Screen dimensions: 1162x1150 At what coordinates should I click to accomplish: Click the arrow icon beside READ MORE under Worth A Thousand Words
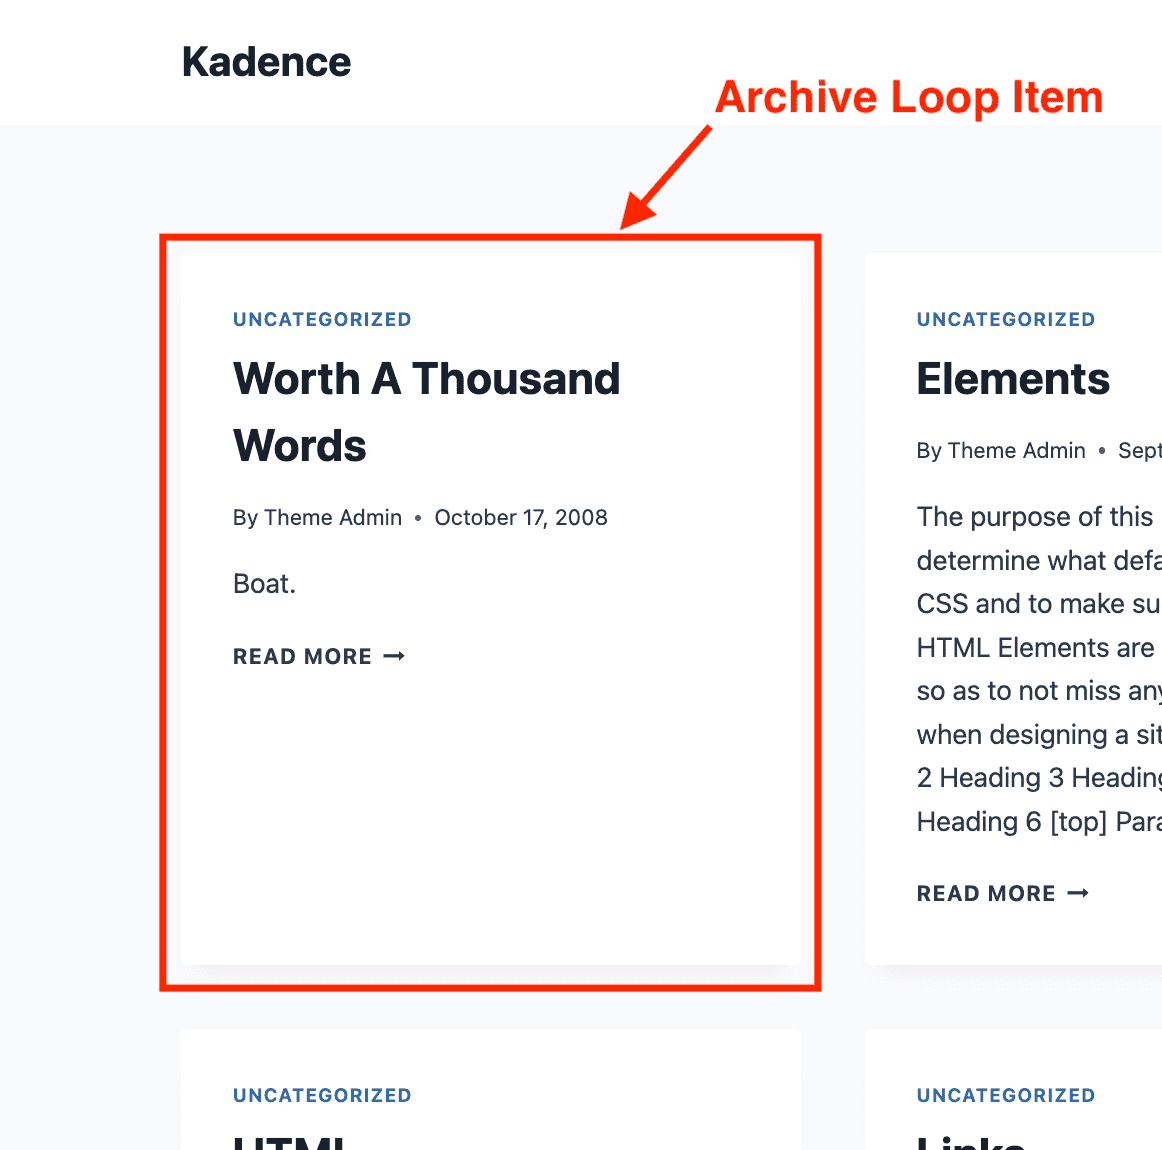click(395, 656)
